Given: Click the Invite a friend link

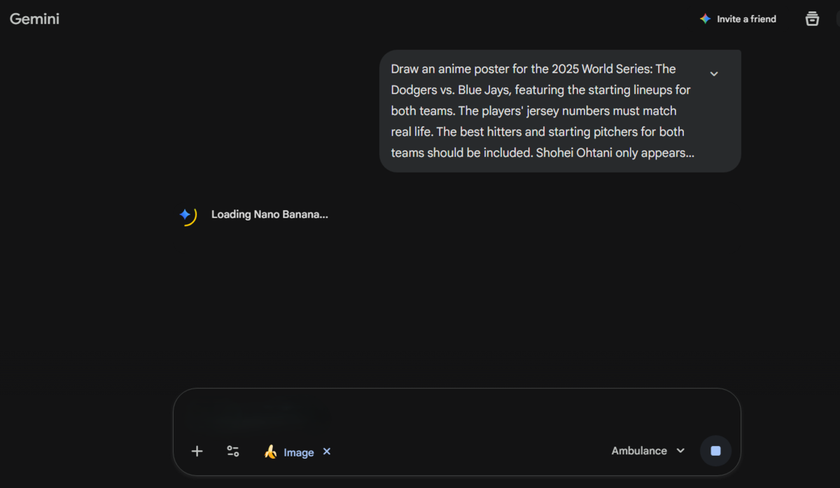Looking at the screenshot, I should coord(746,19).
